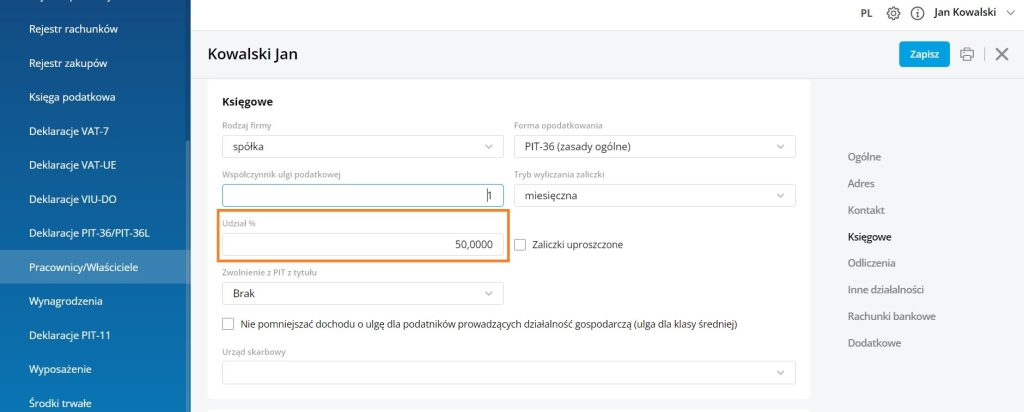Open the Tryb wyliczania zaliczki dropdown
The image size is (1024, 412).
654,195
